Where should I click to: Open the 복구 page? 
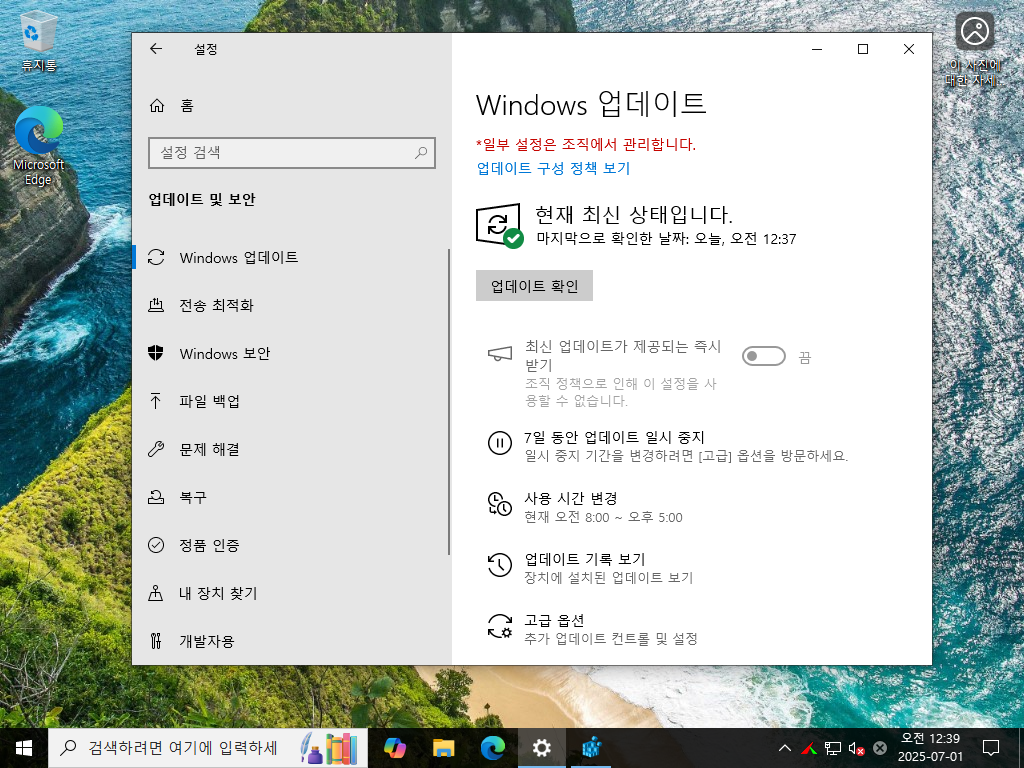[291, 497]
